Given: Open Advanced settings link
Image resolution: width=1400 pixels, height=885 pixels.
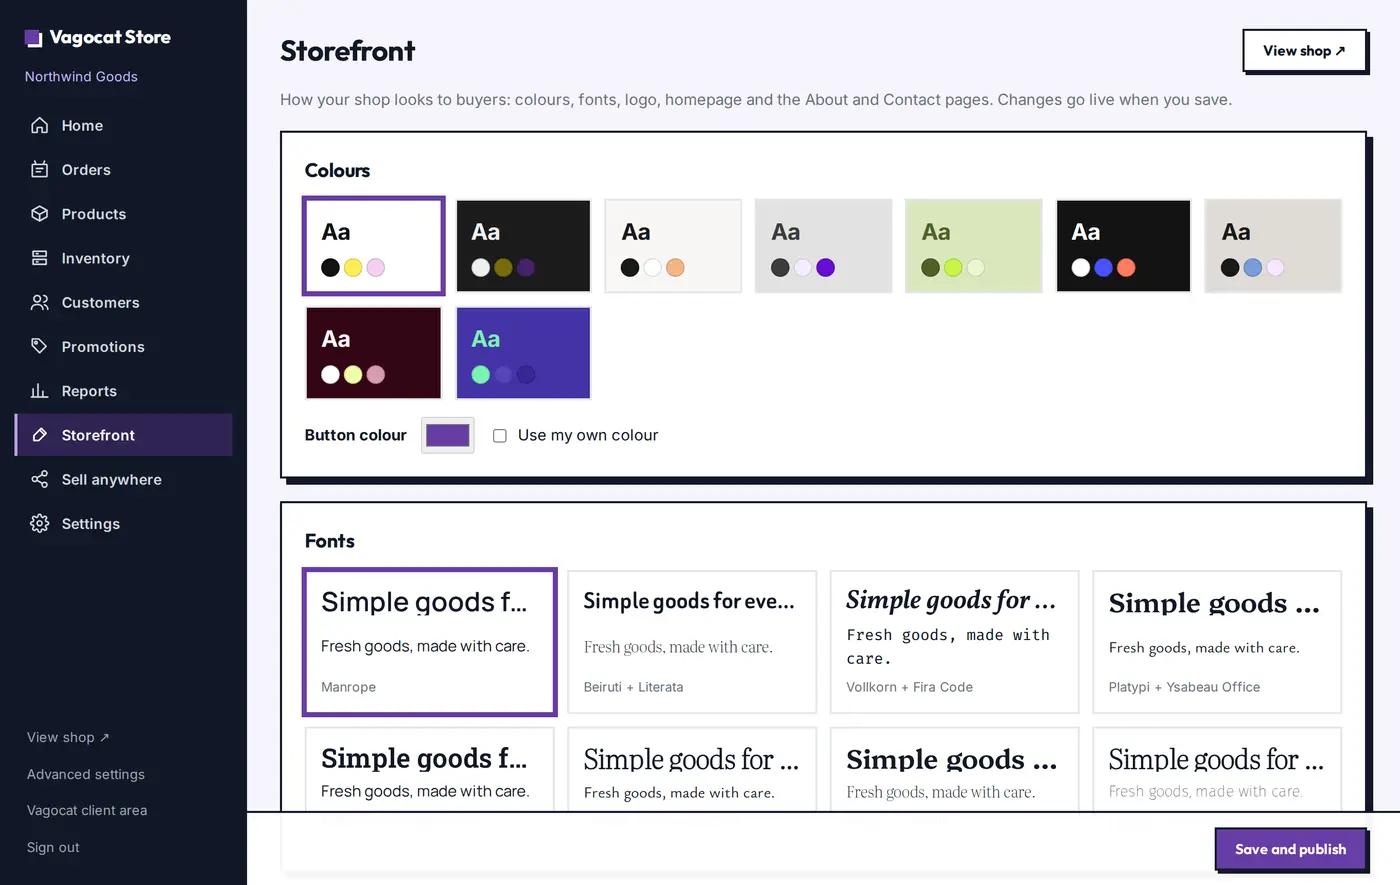Looking at the screenshot, I should 86,774.
